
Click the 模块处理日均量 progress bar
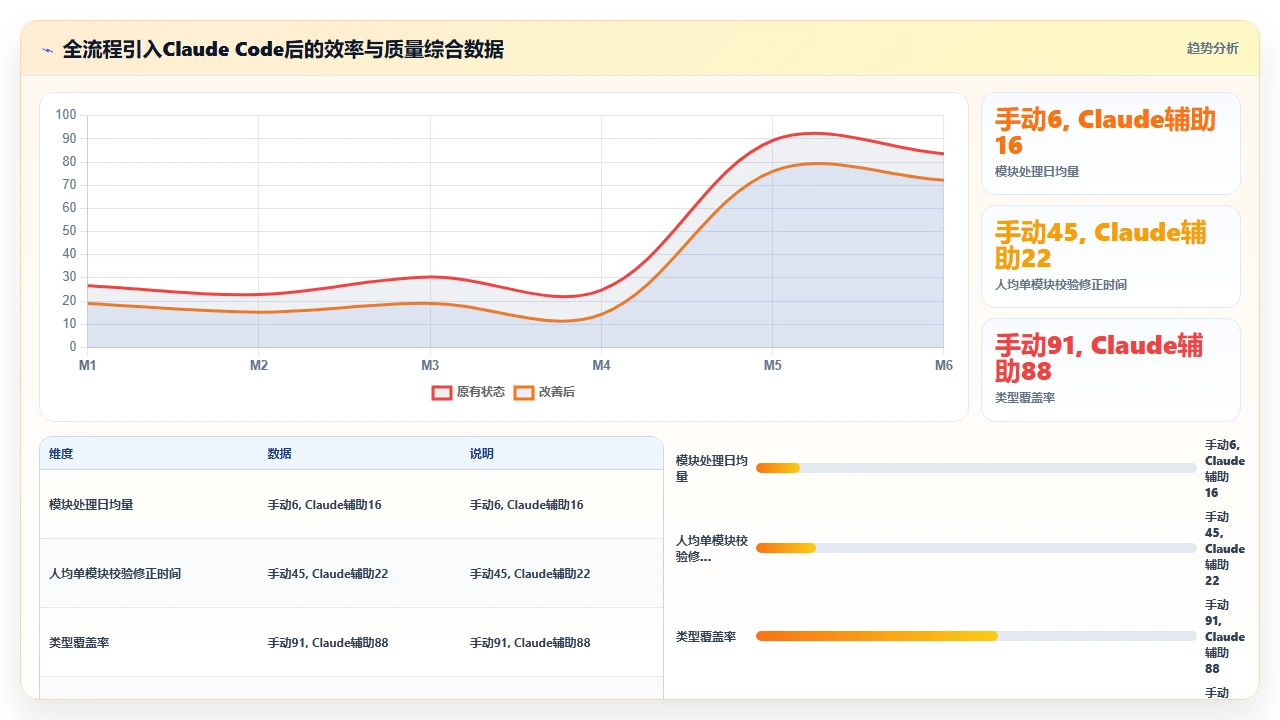[976, 468]
